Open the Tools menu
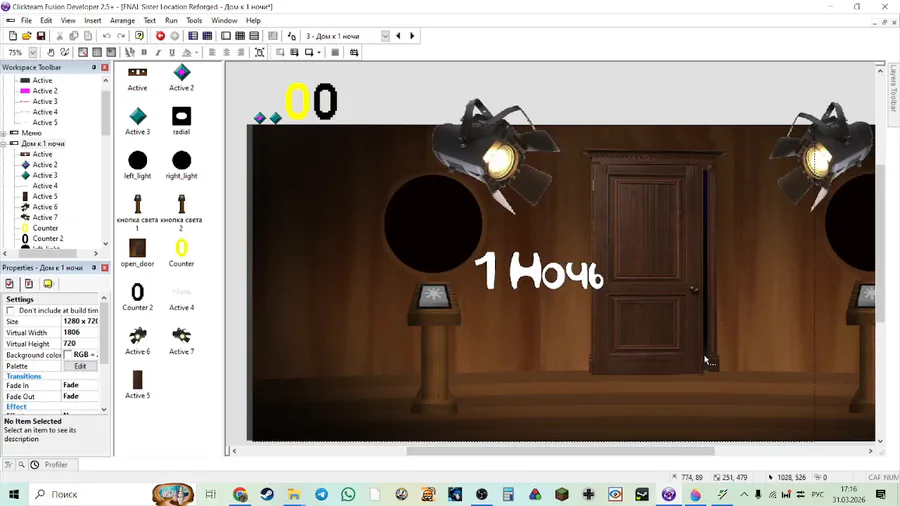The width and height of the screenshot is (900, 506). coord(194,20)
